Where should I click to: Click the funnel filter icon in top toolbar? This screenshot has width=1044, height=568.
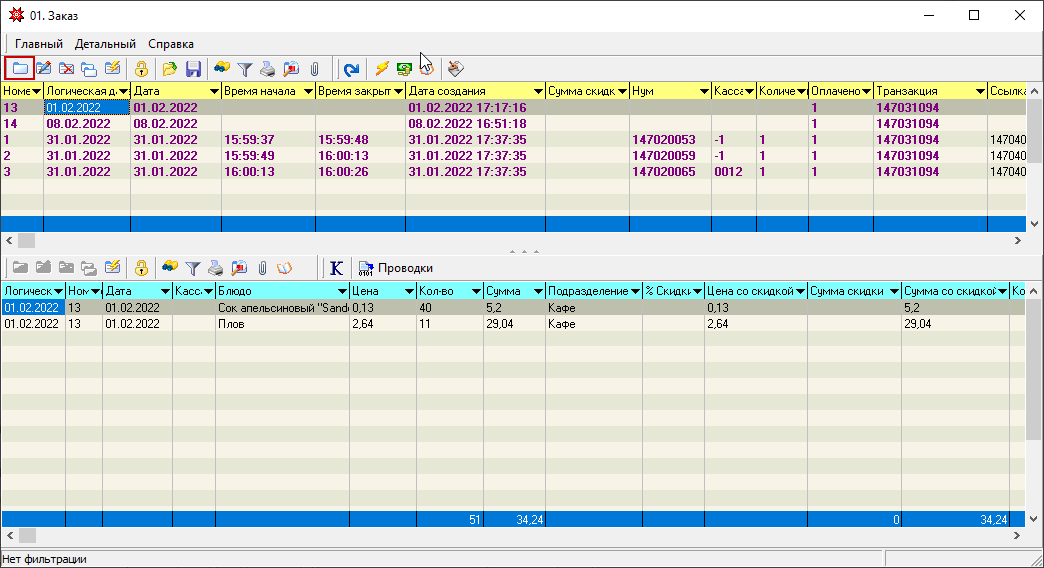tap(245, 69)
